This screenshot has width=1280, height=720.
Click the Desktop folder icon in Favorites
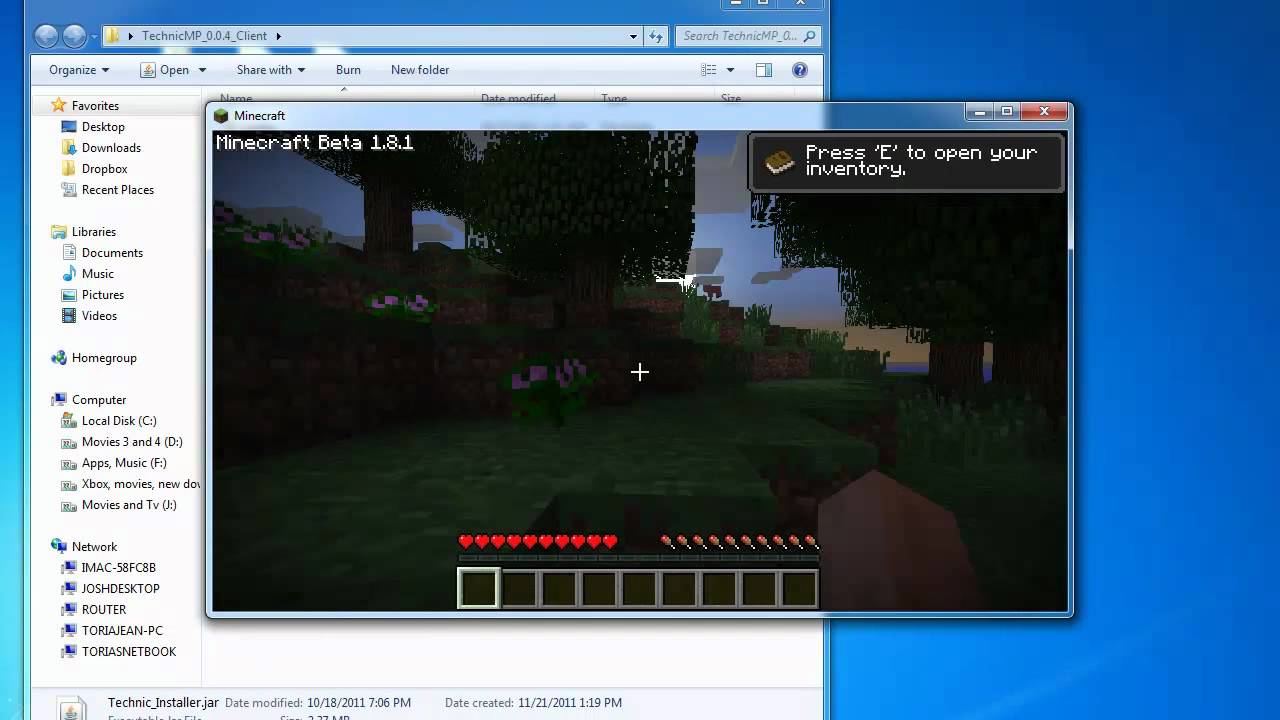tap(69, 127)
